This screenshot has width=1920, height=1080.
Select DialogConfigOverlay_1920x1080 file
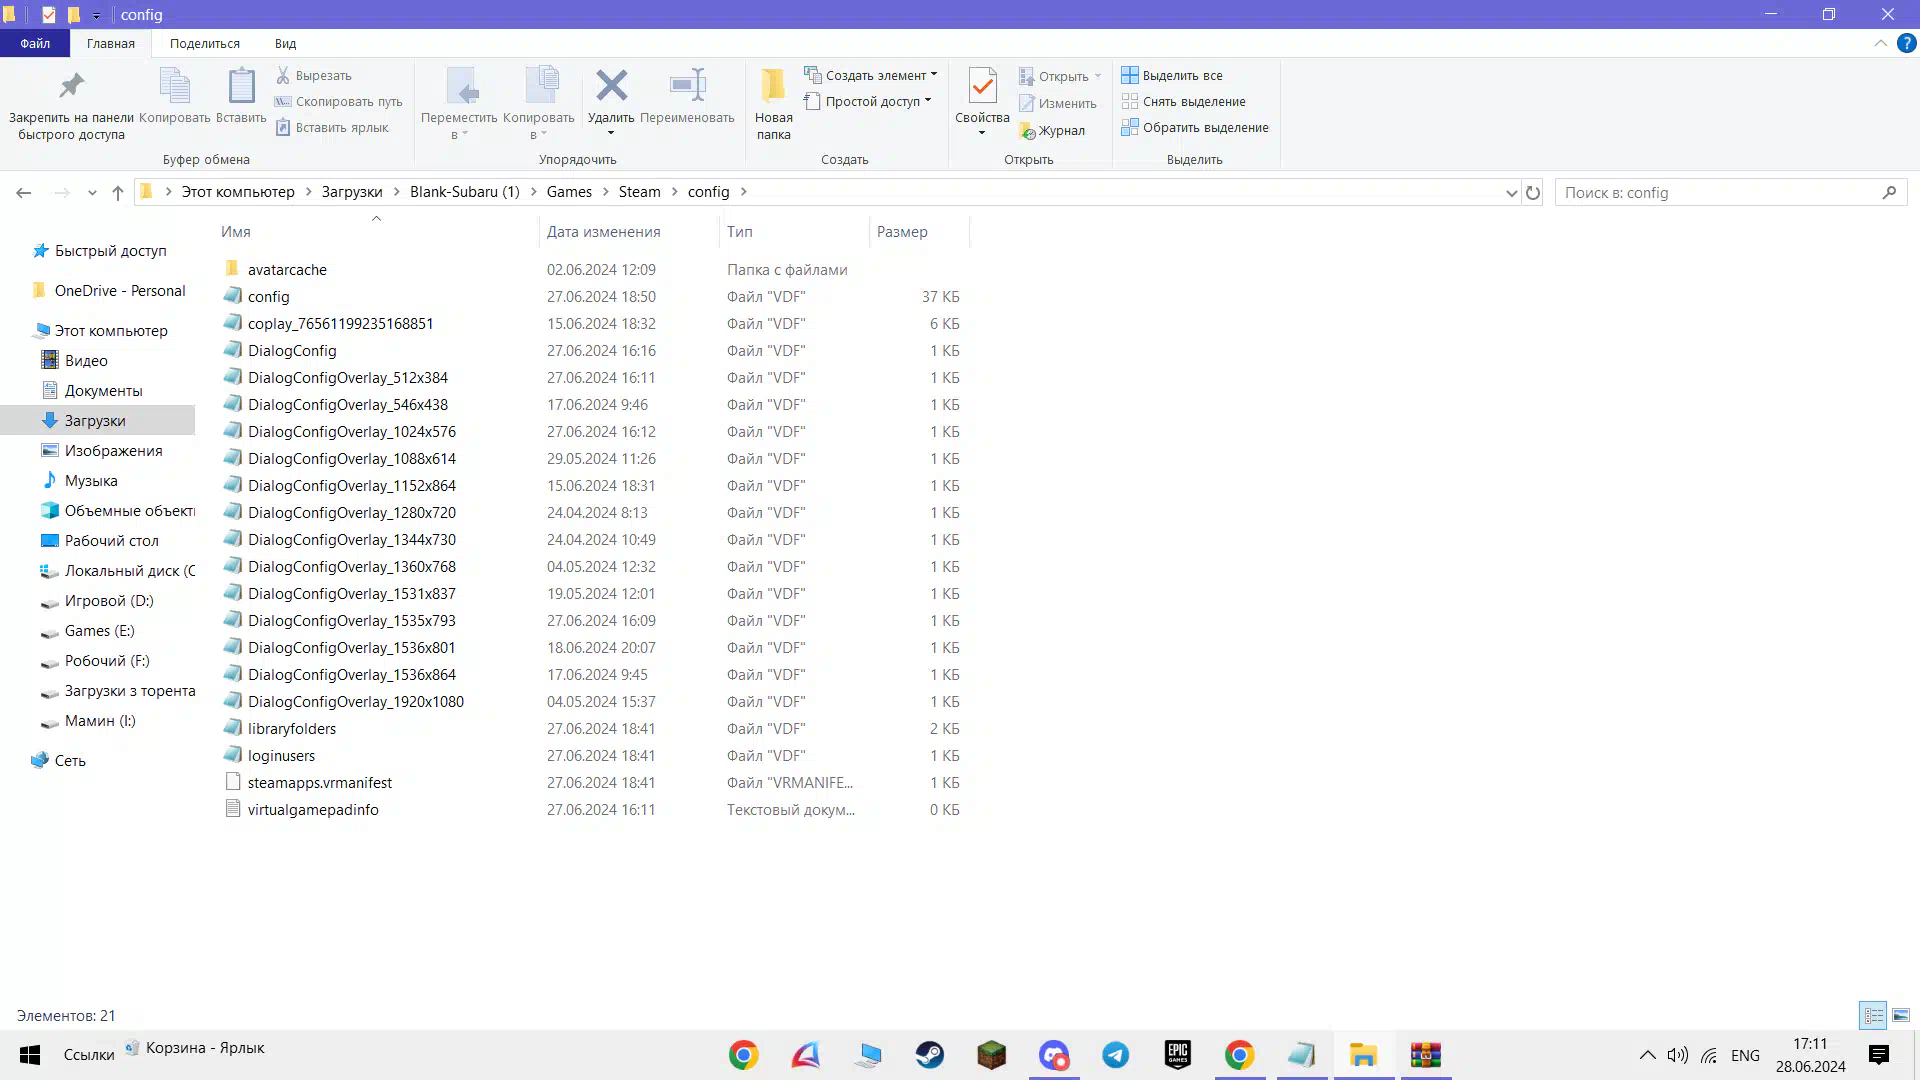pyautogui.click(x=356, y=701)
